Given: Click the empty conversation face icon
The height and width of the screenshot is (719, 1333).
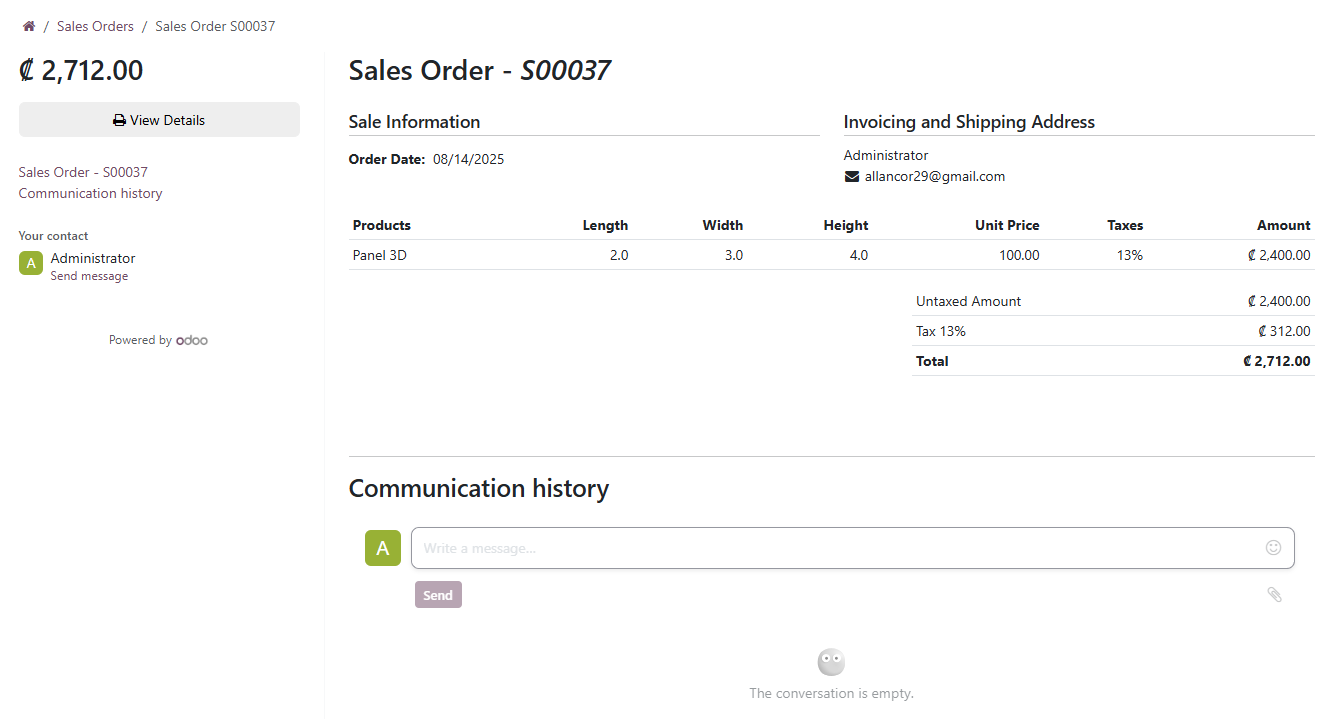Looking at the screenshot, I should (831, 662).
